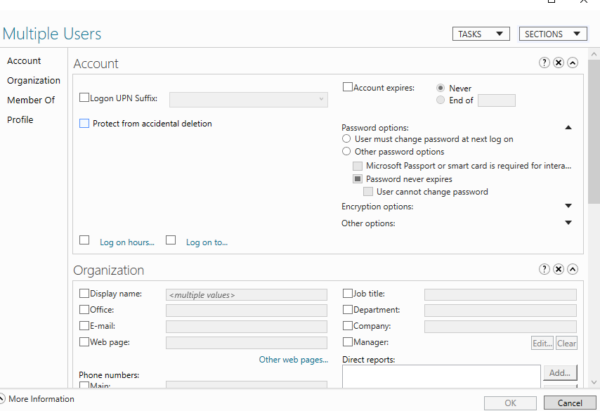The width and height of the screenshot is (600, 411).
Task: Click the Job title text field
Action: tap(500, 295)
